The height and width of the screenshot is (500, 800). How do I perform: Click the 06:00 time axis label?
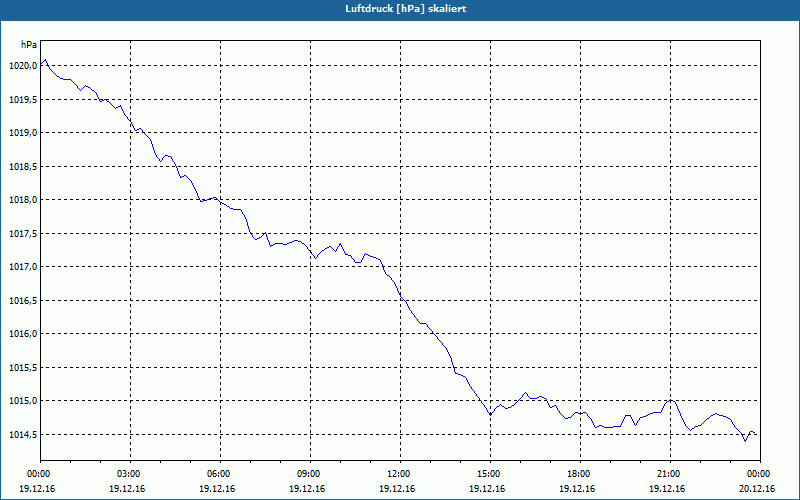point(220,473)
